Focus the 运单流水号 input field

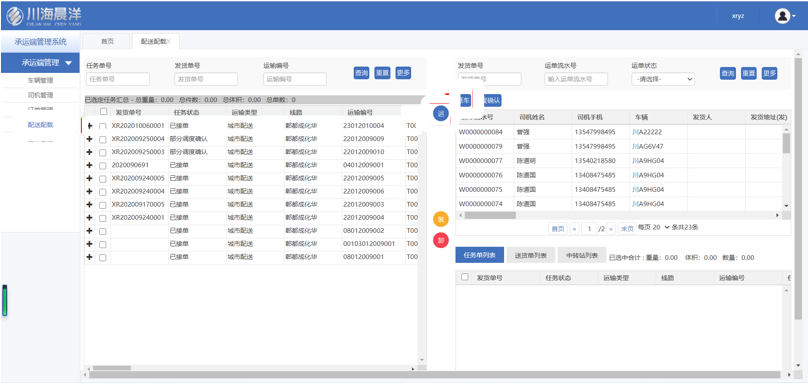(x=576, y=79)
